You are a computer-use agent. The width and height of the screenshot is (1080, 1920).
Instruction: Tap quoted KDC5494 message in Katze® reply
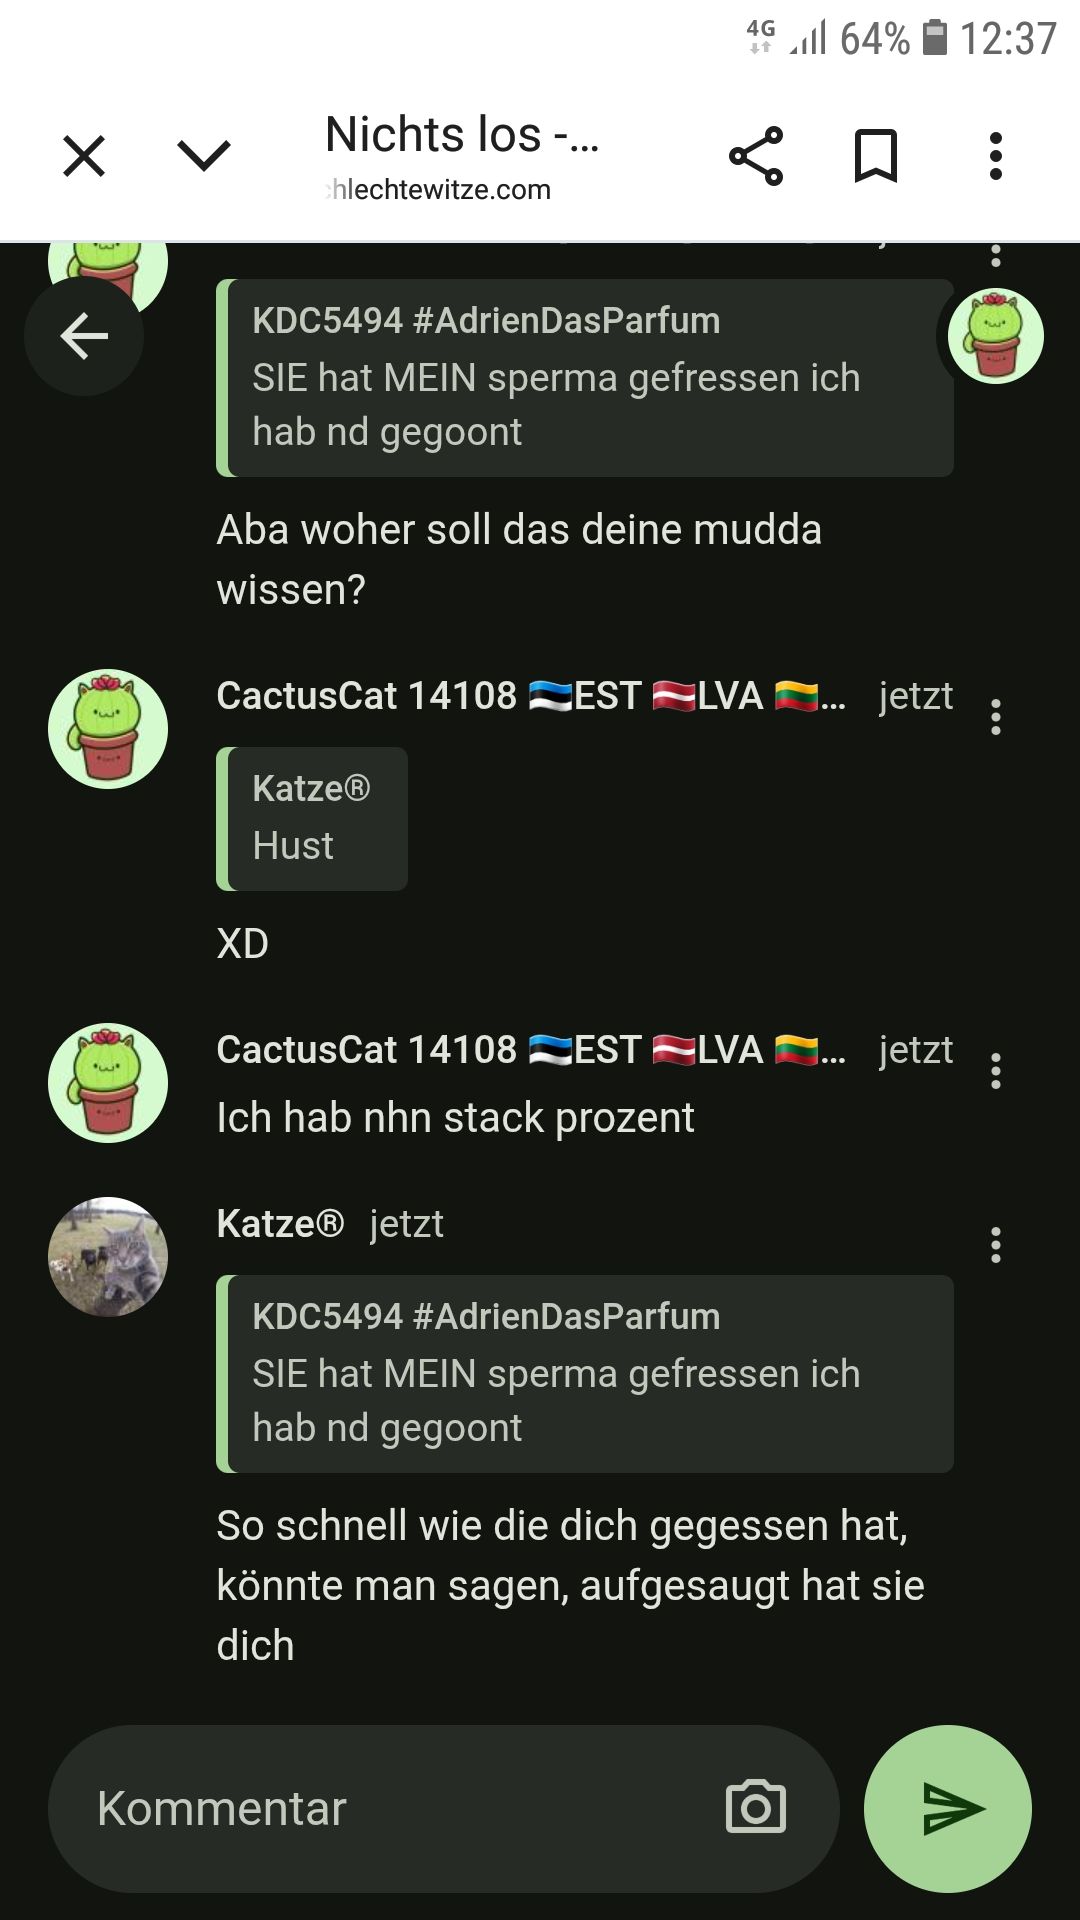(x=585, y=1373)
